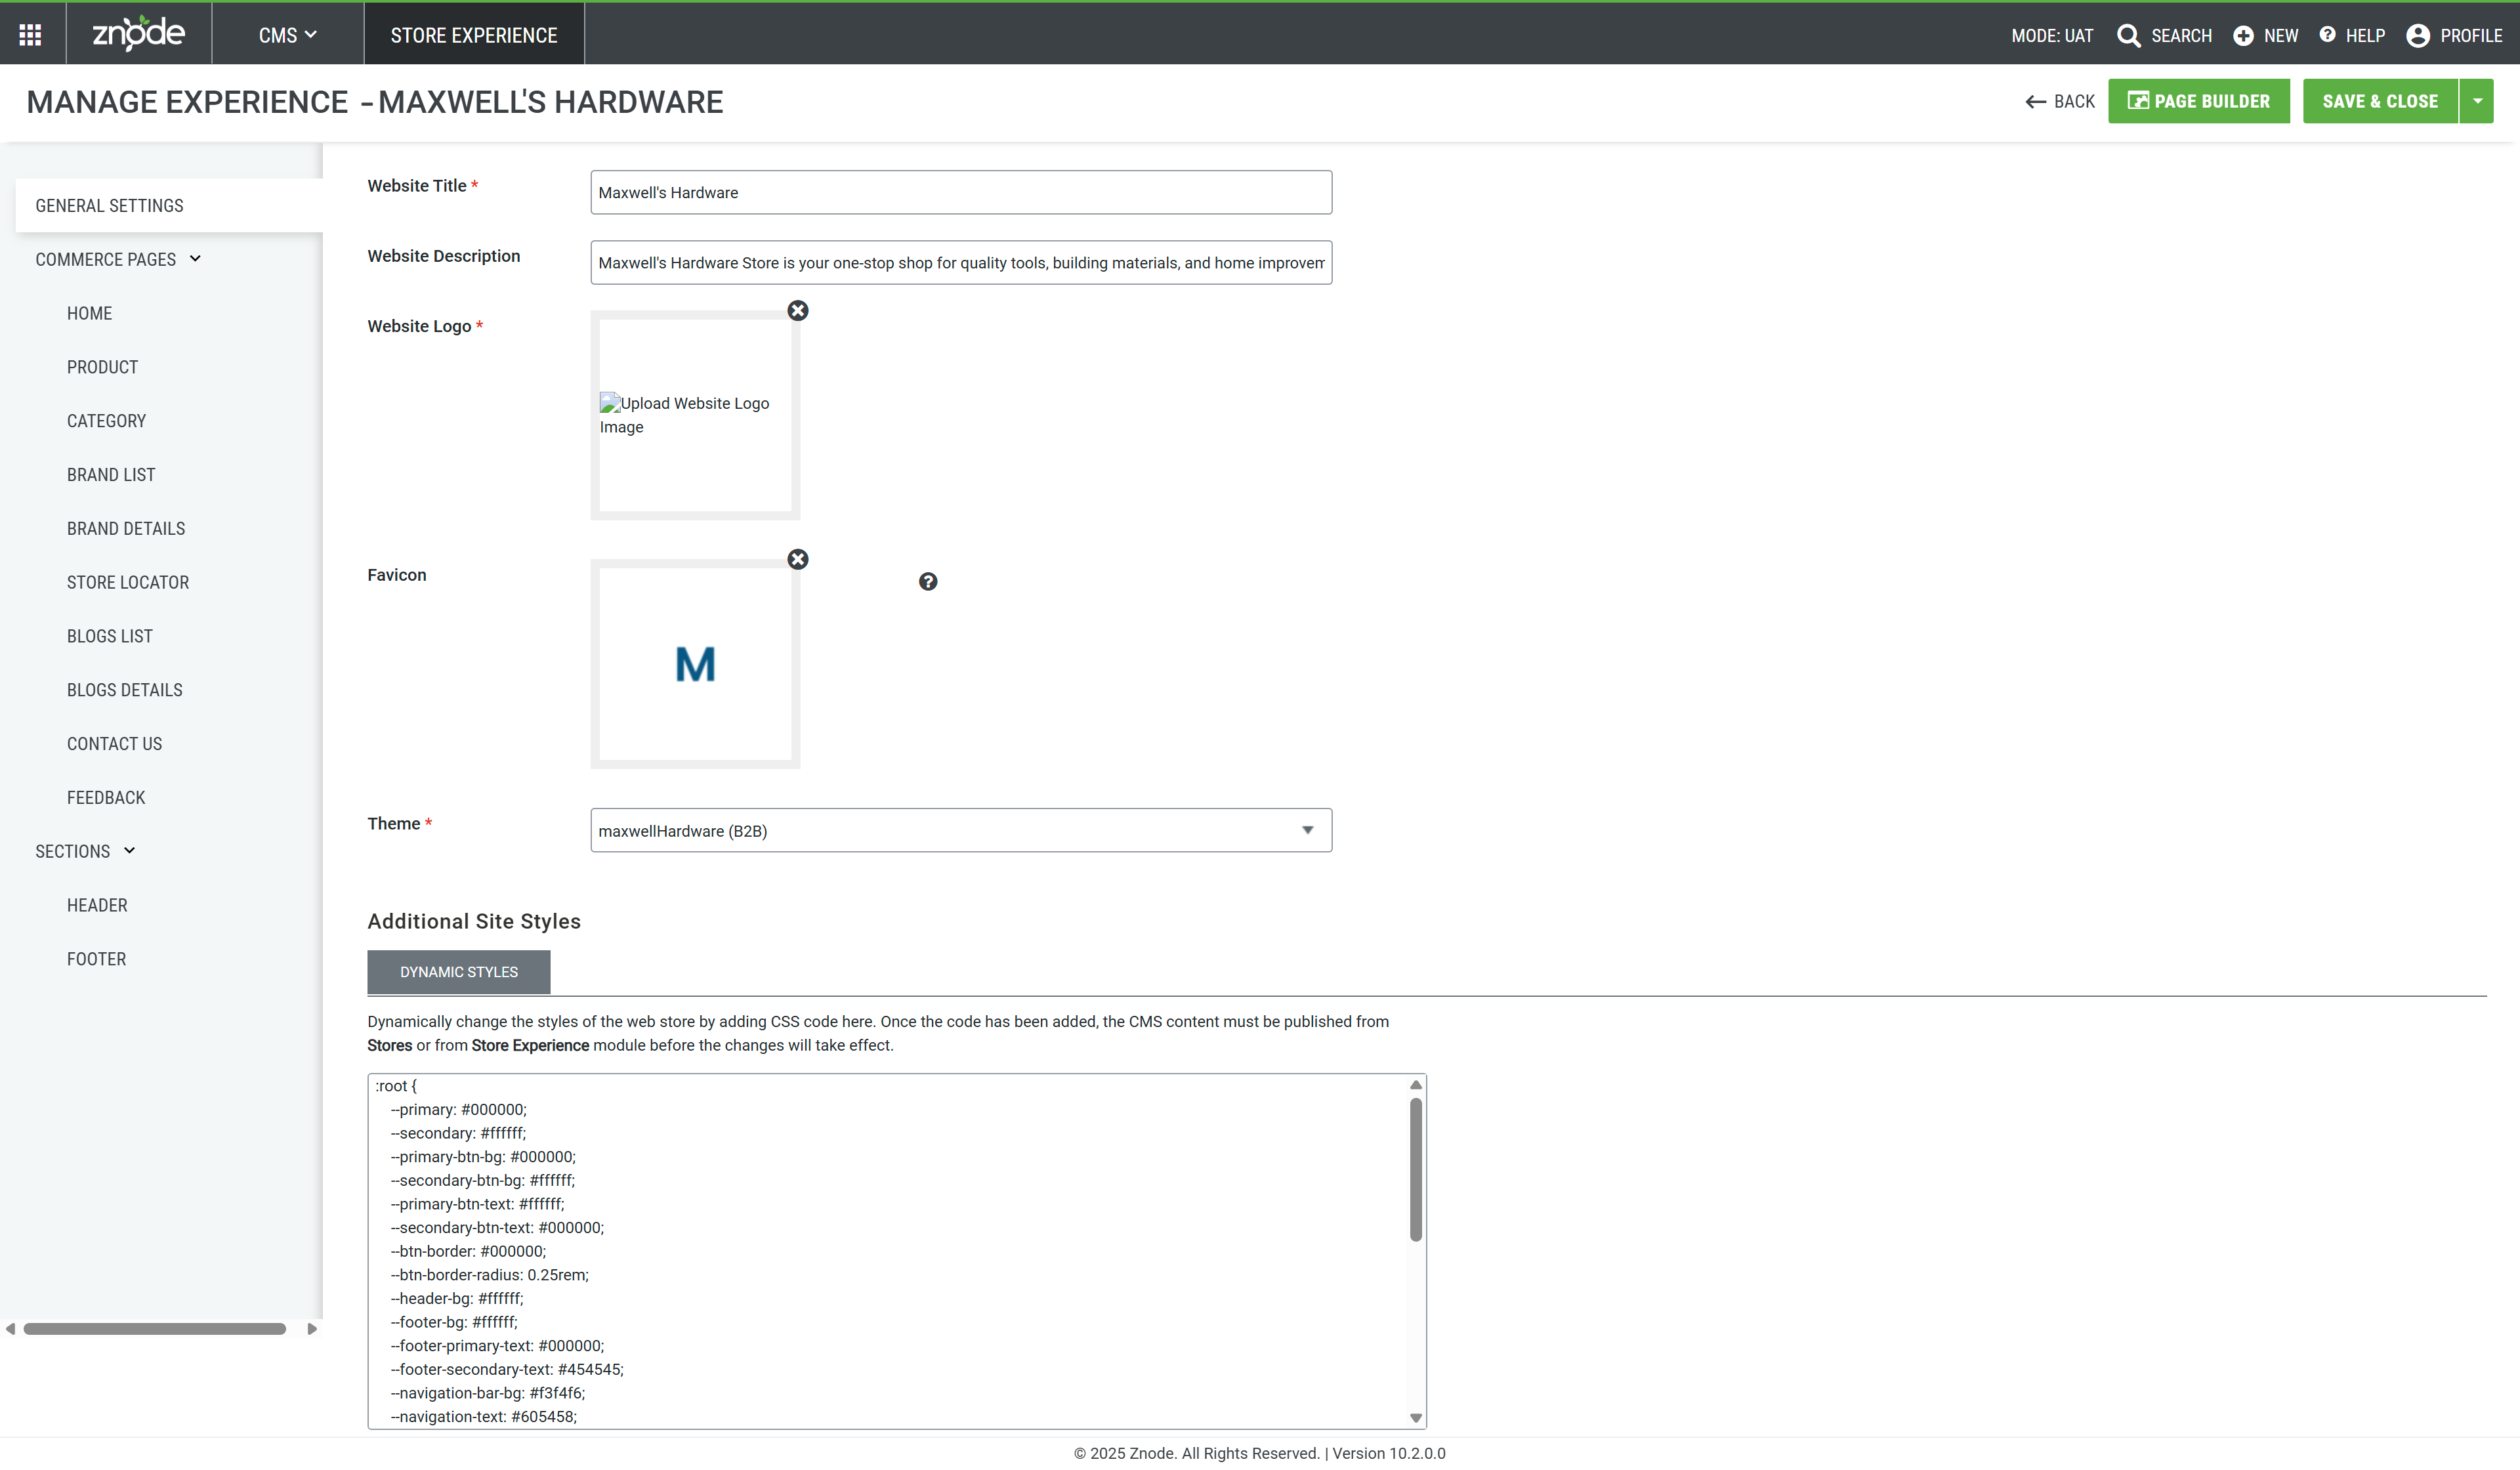The image size is (2520, 1470).
Task: Click the Page Builder button
Action: 2198,101
